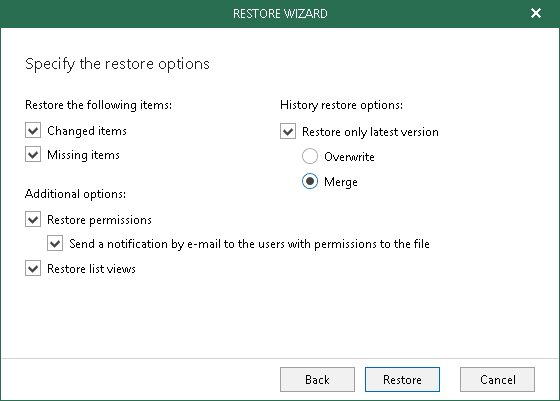Close the Restore Wizard window
The width and height of the screenshot is (560, 401).
[x=536, y=13]
